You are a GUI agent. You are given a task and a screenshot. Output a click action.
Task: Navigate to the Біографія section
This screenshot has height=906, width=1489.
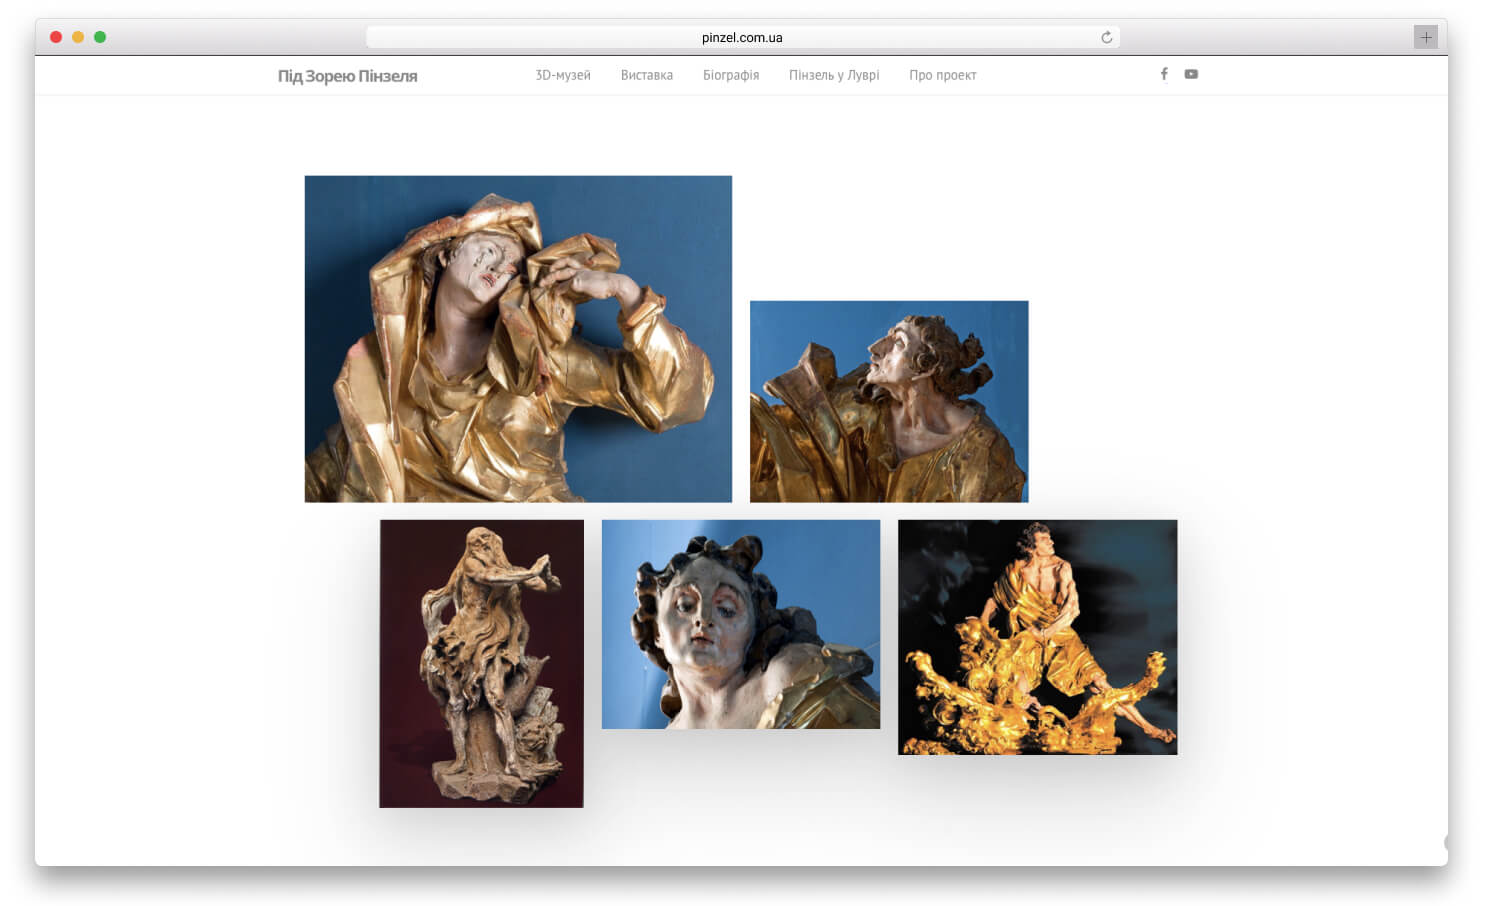(731, 75)
